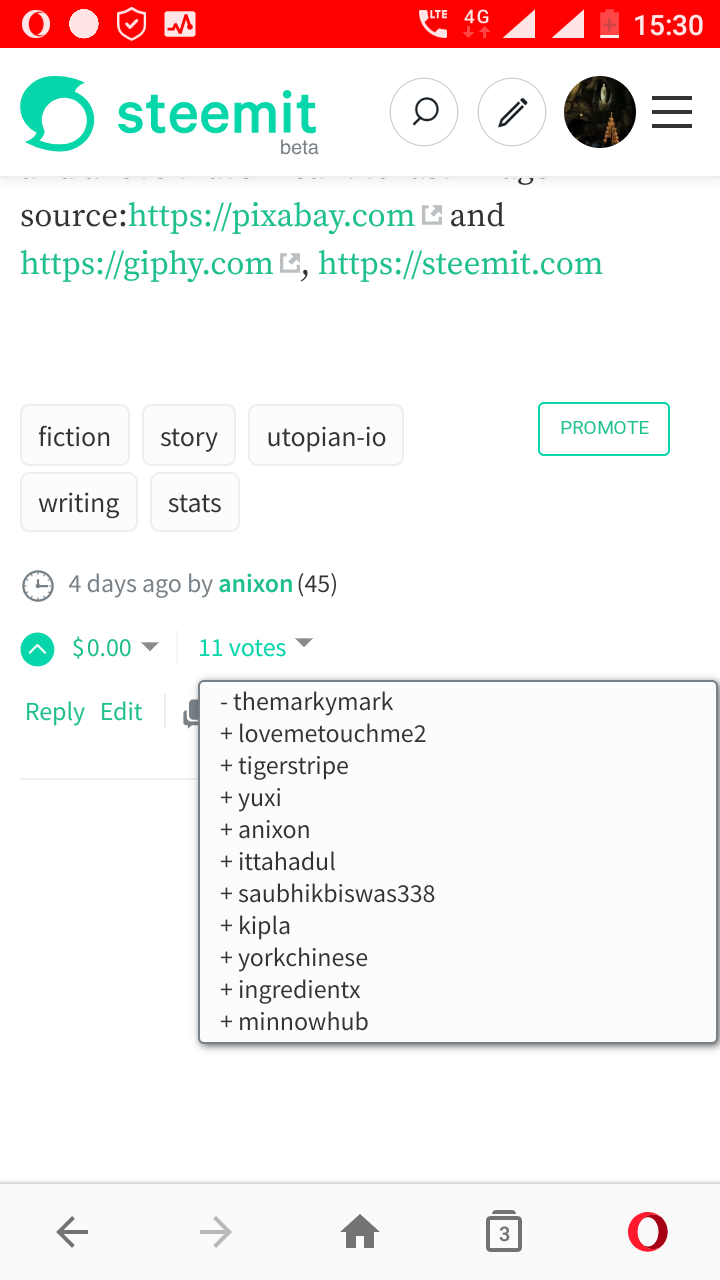Tap the browser back arrow

[x=72, y=1233]
